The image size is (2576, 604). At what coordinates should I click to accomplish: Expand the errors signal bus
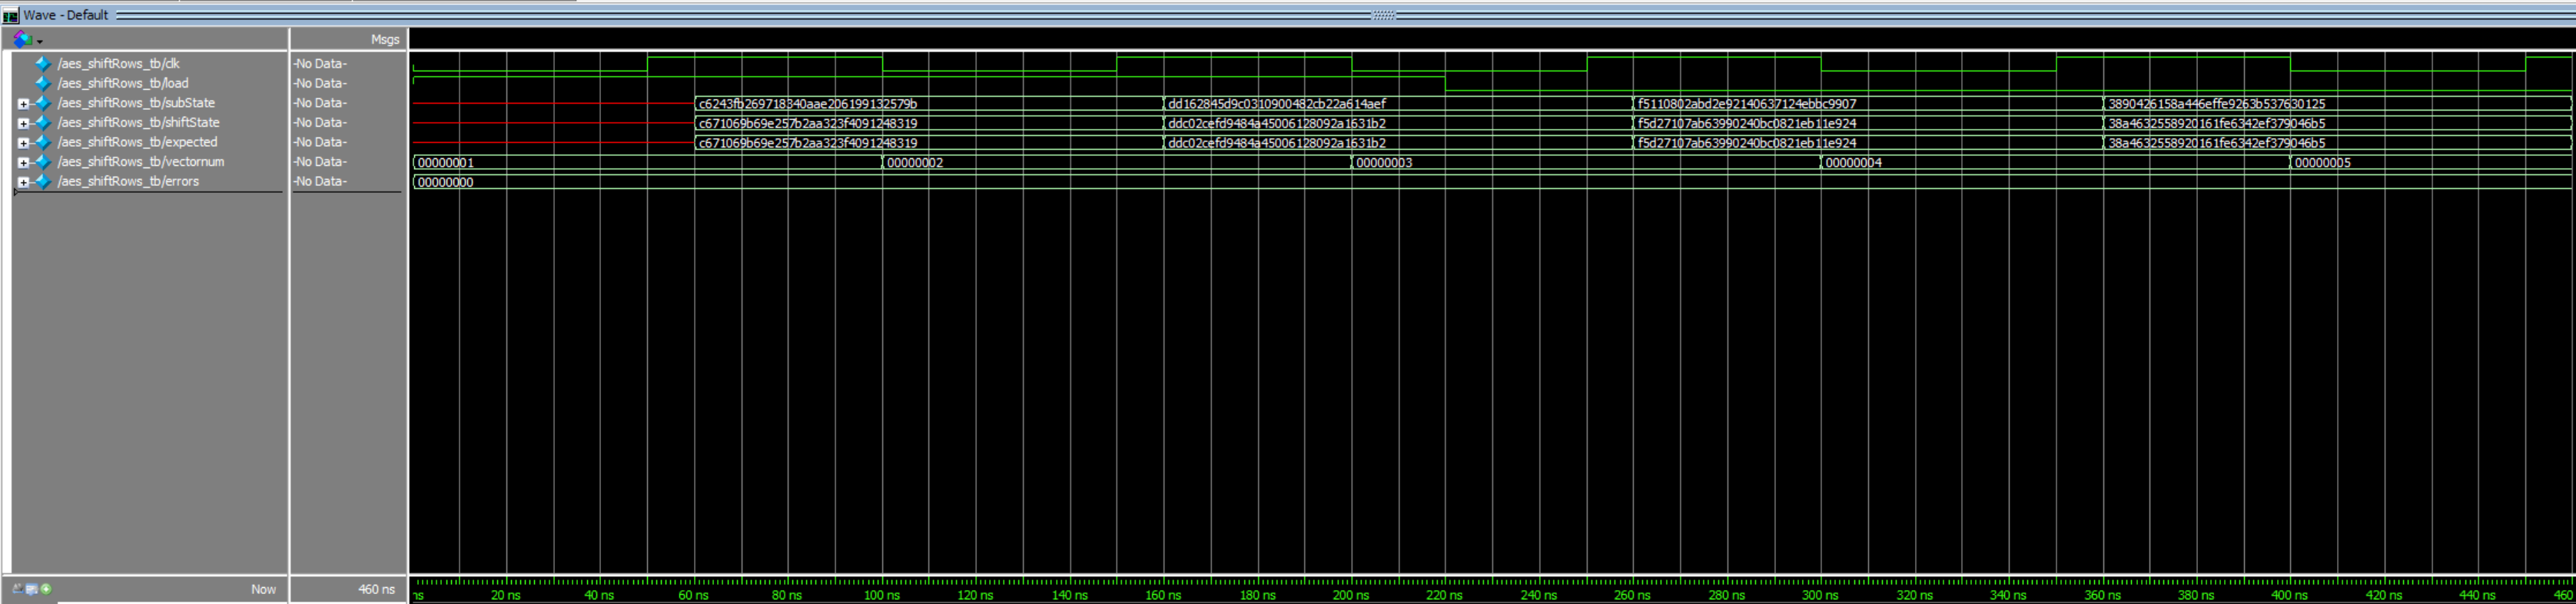pyautogui.click(x=23, y=182)
